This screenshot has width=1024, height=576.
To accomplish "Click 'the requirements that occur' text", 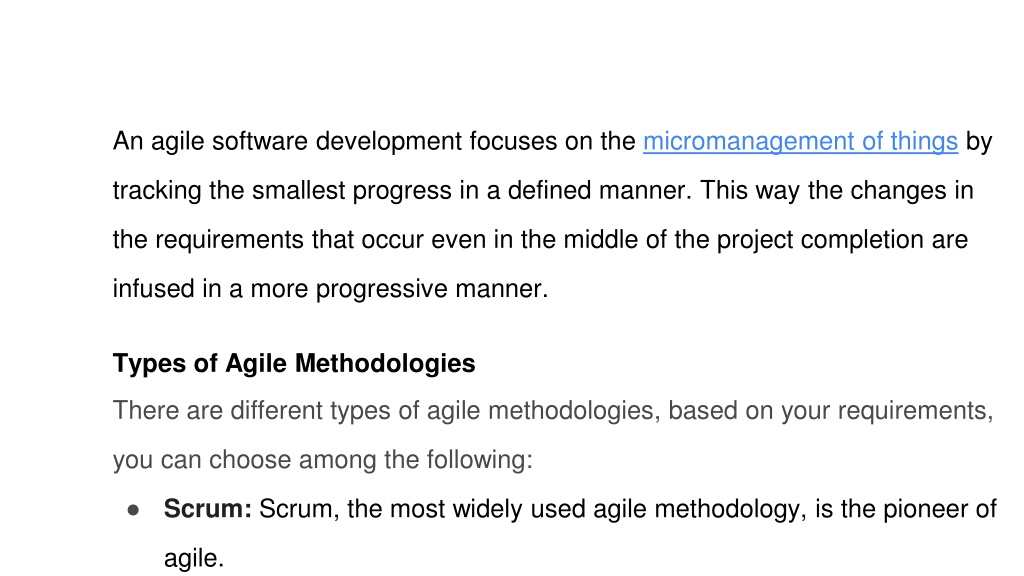I will point(266,240).
